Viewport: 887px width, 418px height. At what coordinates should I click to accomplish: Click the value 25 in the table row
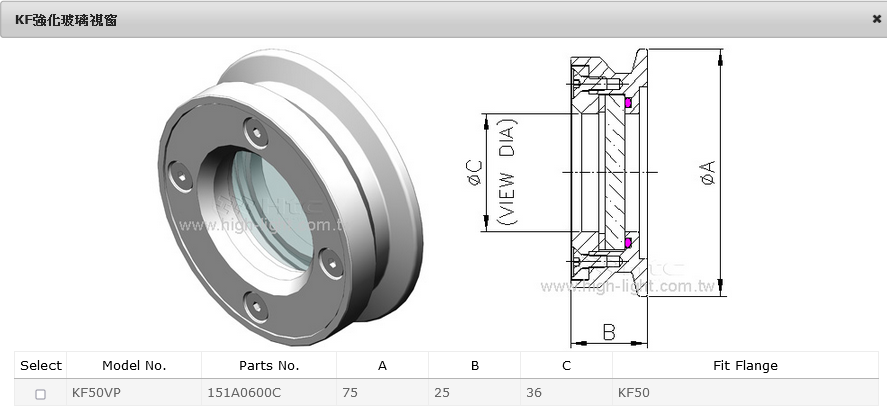pyautogui.click(x=442, y=393)
